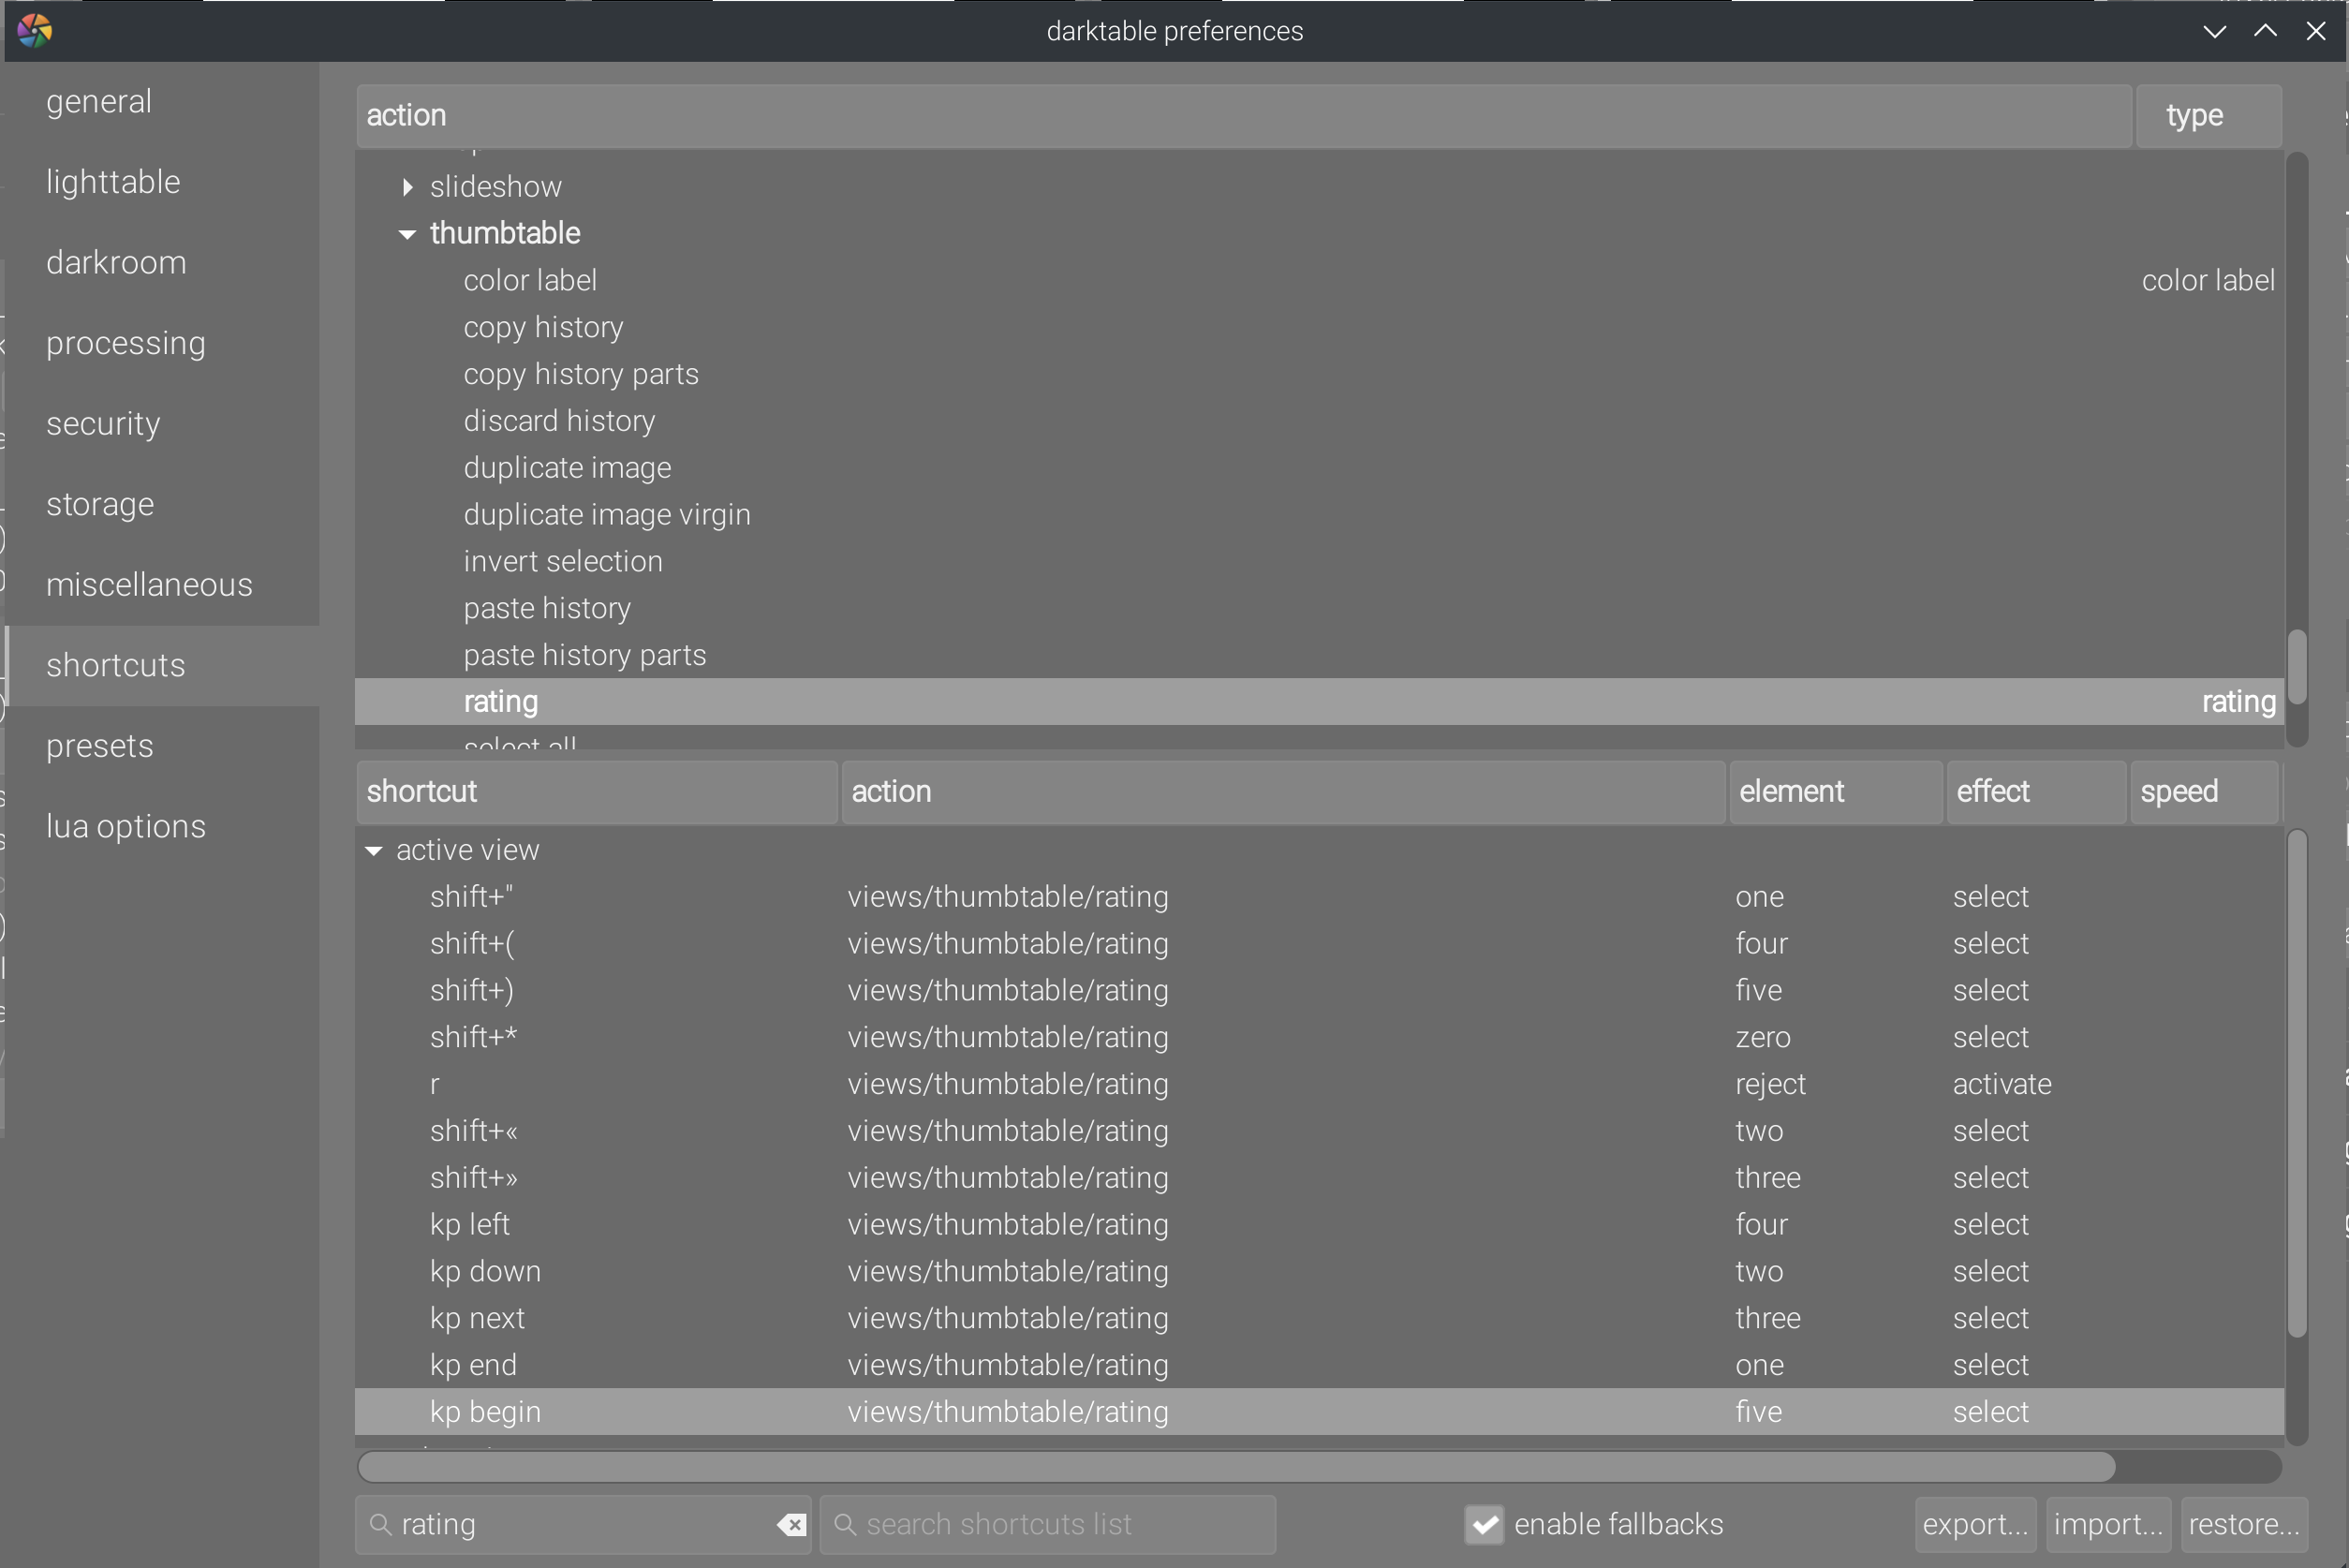The width and height of the screenshot is (2349, 1568).
Task: Select the shift+" shortcut row
Action: 1319,897
